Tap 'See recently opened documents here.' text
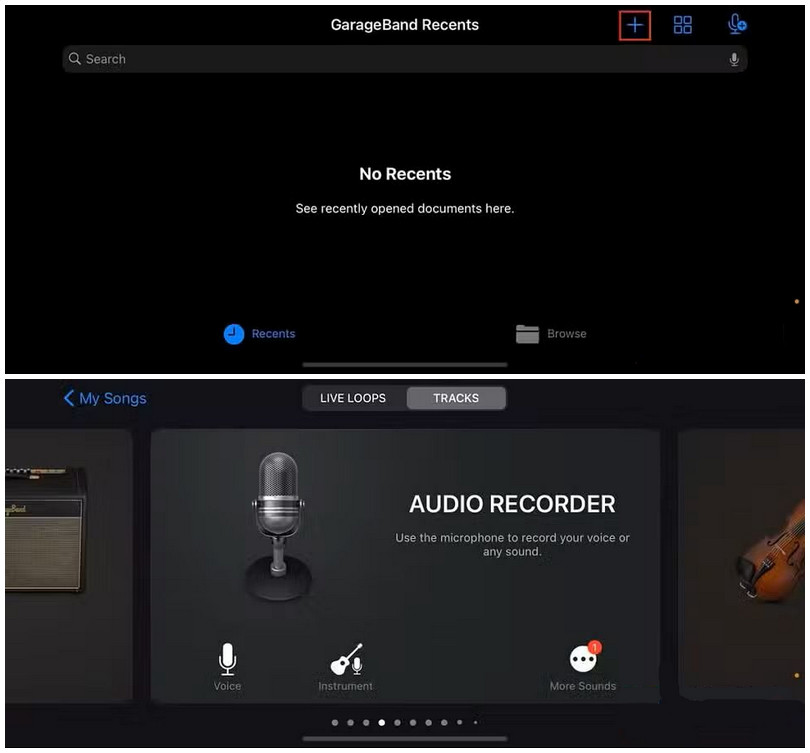The width and height of the screenshot is (810, 753). (x=405, y=209)
